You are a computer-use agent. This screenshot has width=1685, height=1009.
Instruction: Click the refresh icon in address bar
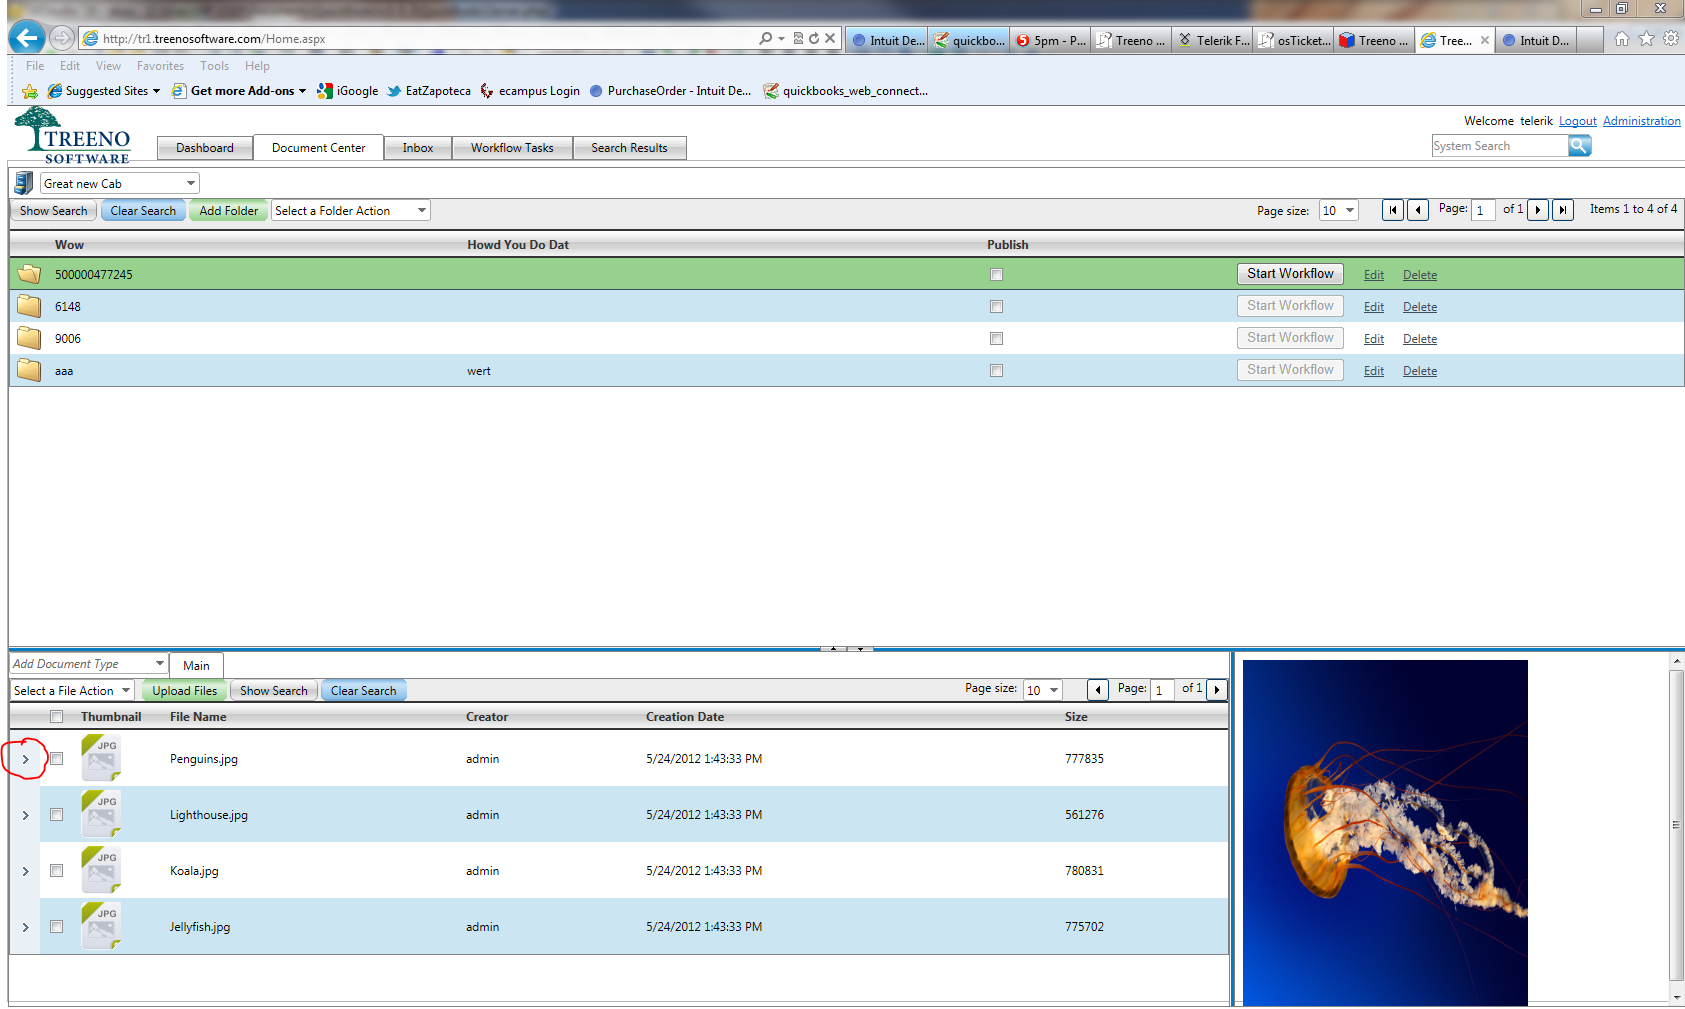click(x=814, y=38)
